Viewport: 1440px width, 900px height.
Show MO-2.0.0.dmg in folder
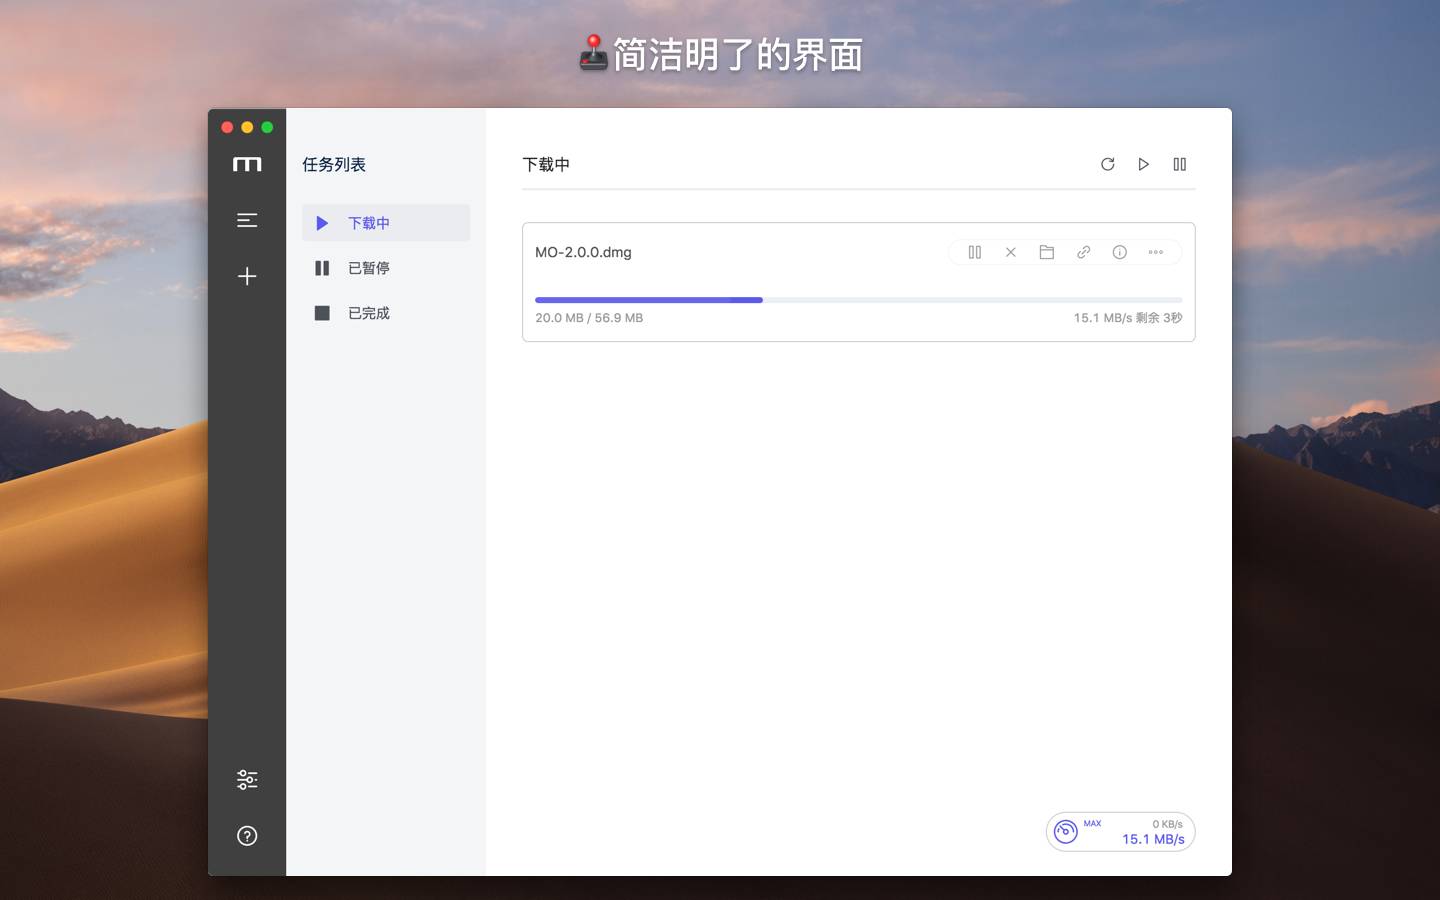click(1047, 252)
